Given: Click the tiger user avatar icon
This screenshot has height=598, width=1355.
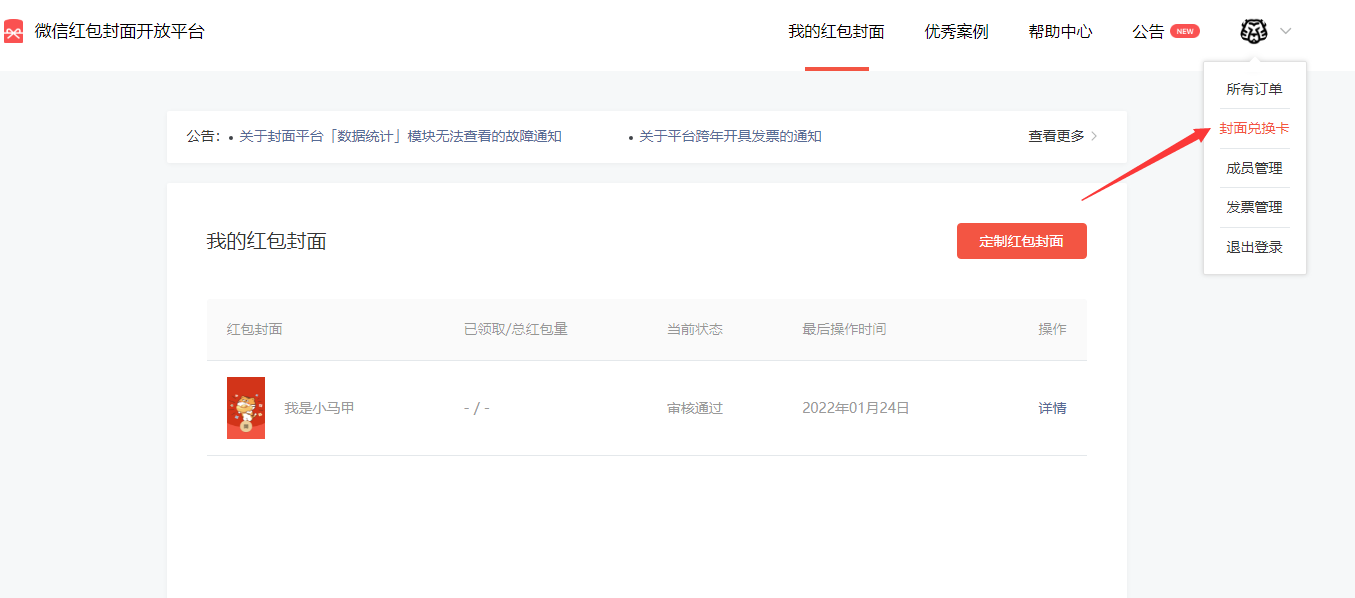Looking at the screenshot, I should pos(1253,31).
